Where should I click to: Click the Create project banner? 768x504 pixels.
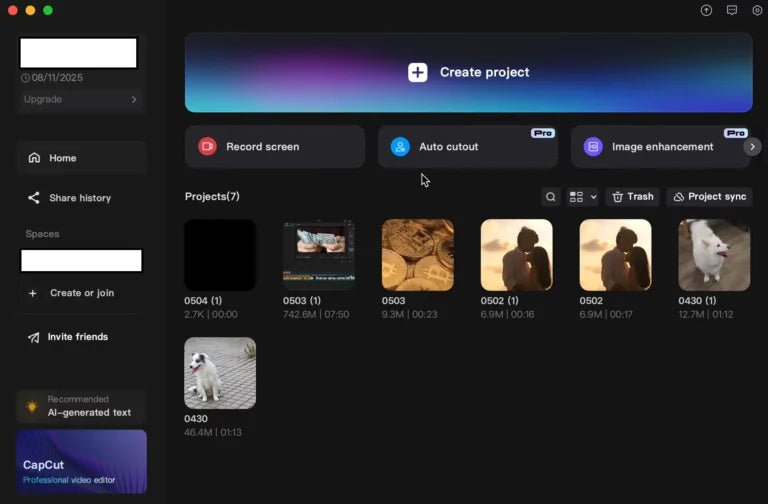click(x=468, y=72)
